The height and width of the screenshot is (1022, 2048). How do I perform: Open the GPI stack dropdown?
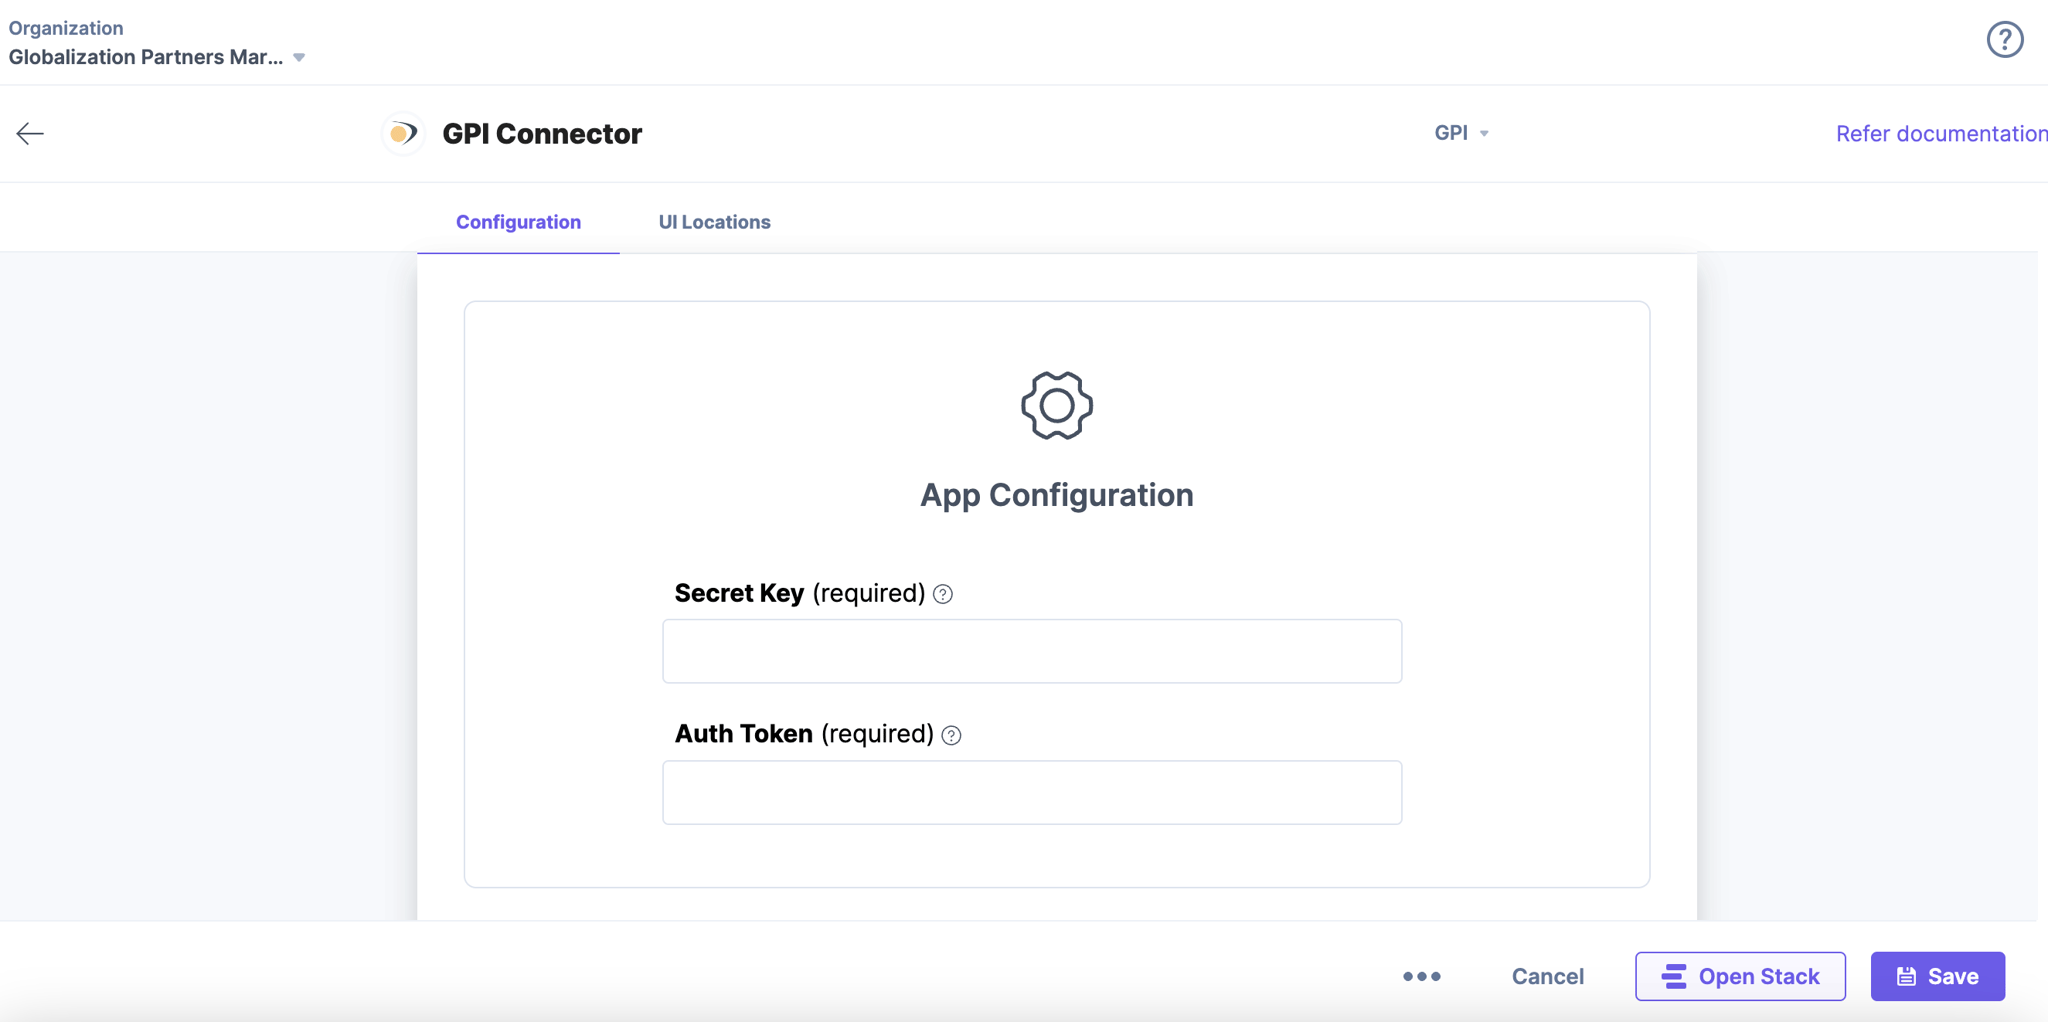[x=1461, y=133]
